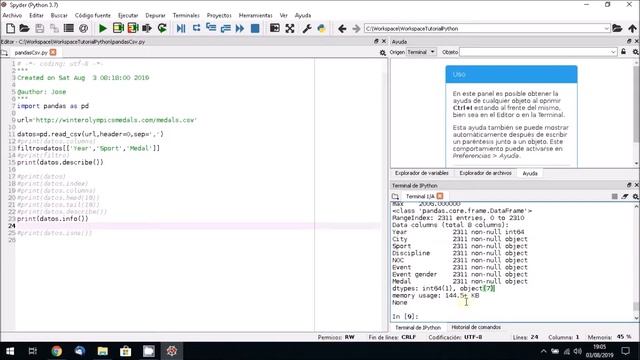Start debugging with debug file icon
The width and height of the screenshot is (640, 360).
(181, 28)
